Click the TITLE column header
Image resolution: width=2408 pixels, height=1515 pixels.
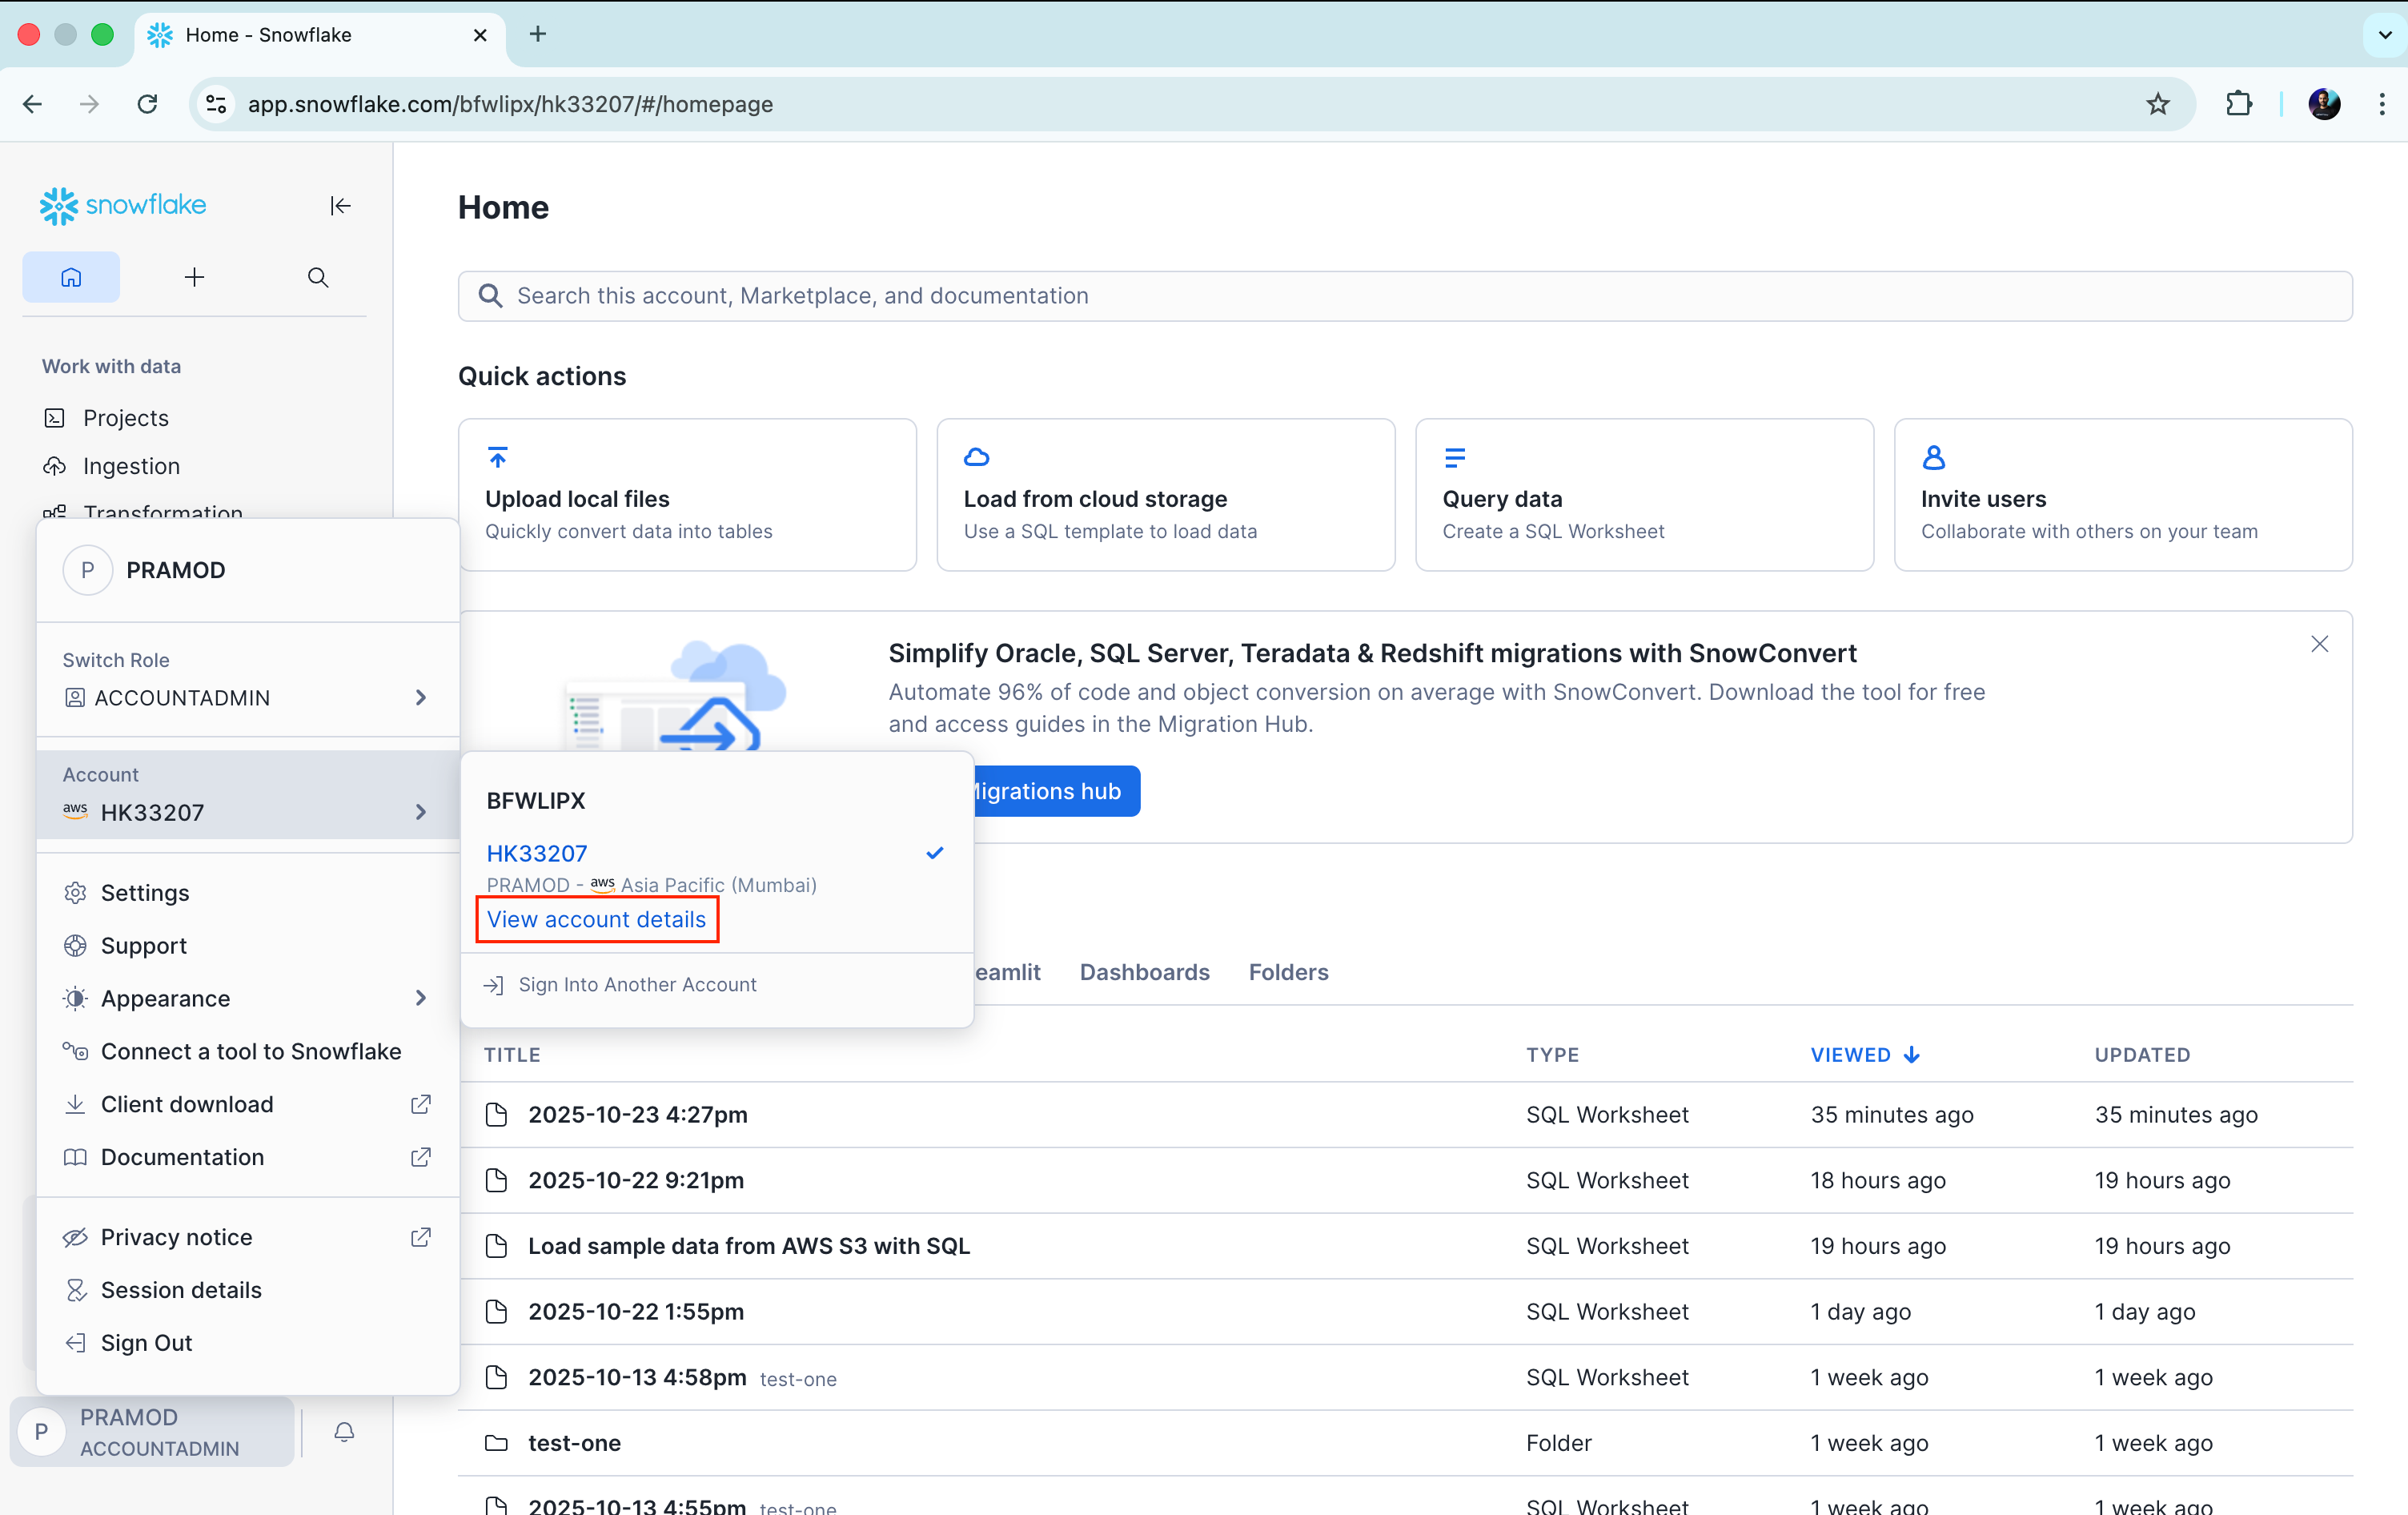[x=512, y=1054]
